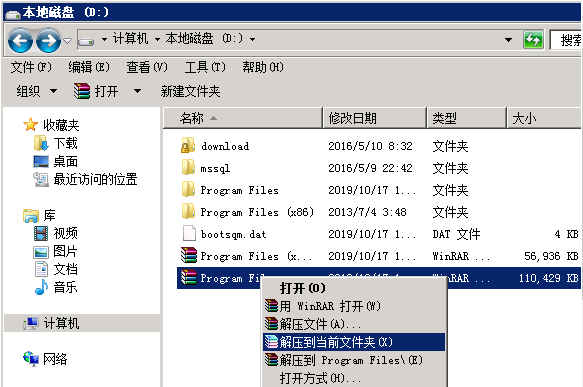This screenshot has height=387, width=583.
Task: Open the 查看(V) menu
Action: click(x=147, y=67)
